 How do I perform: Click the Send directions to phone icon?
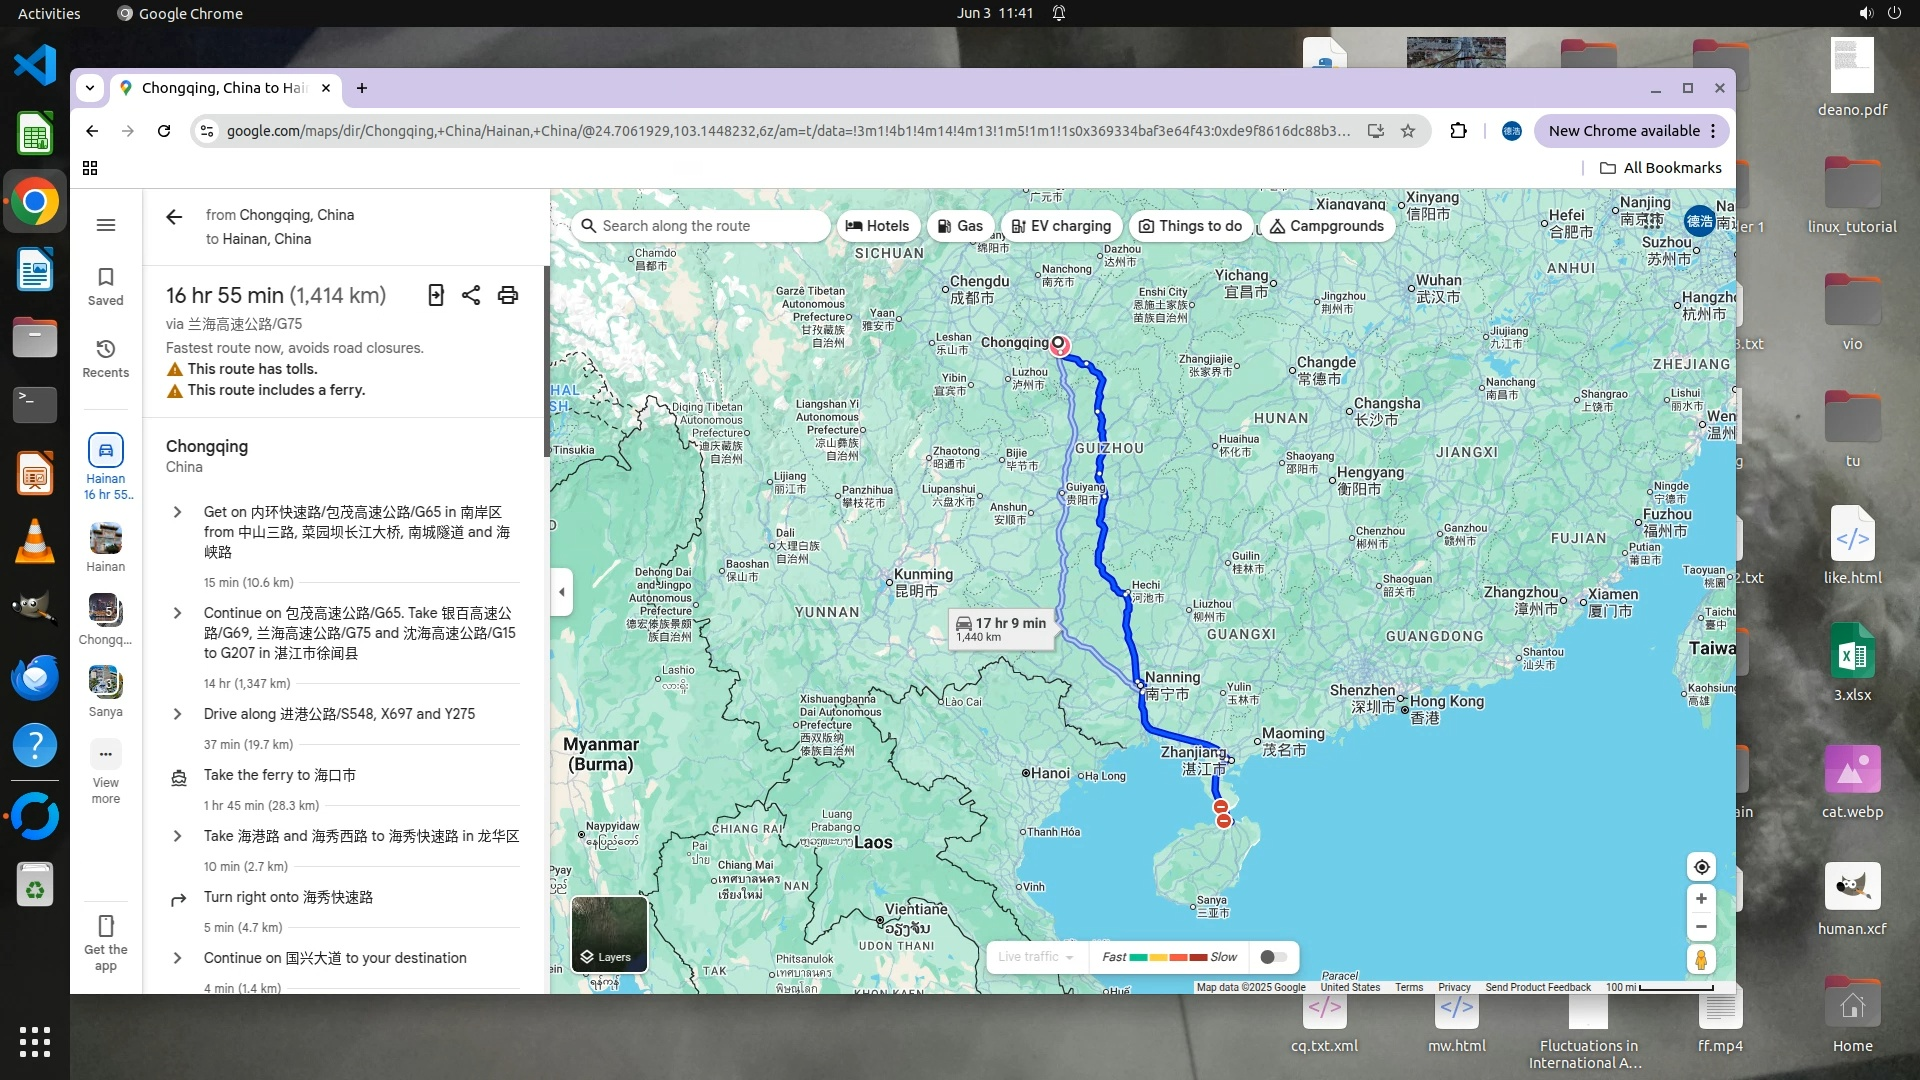click(x=436, y=295)
